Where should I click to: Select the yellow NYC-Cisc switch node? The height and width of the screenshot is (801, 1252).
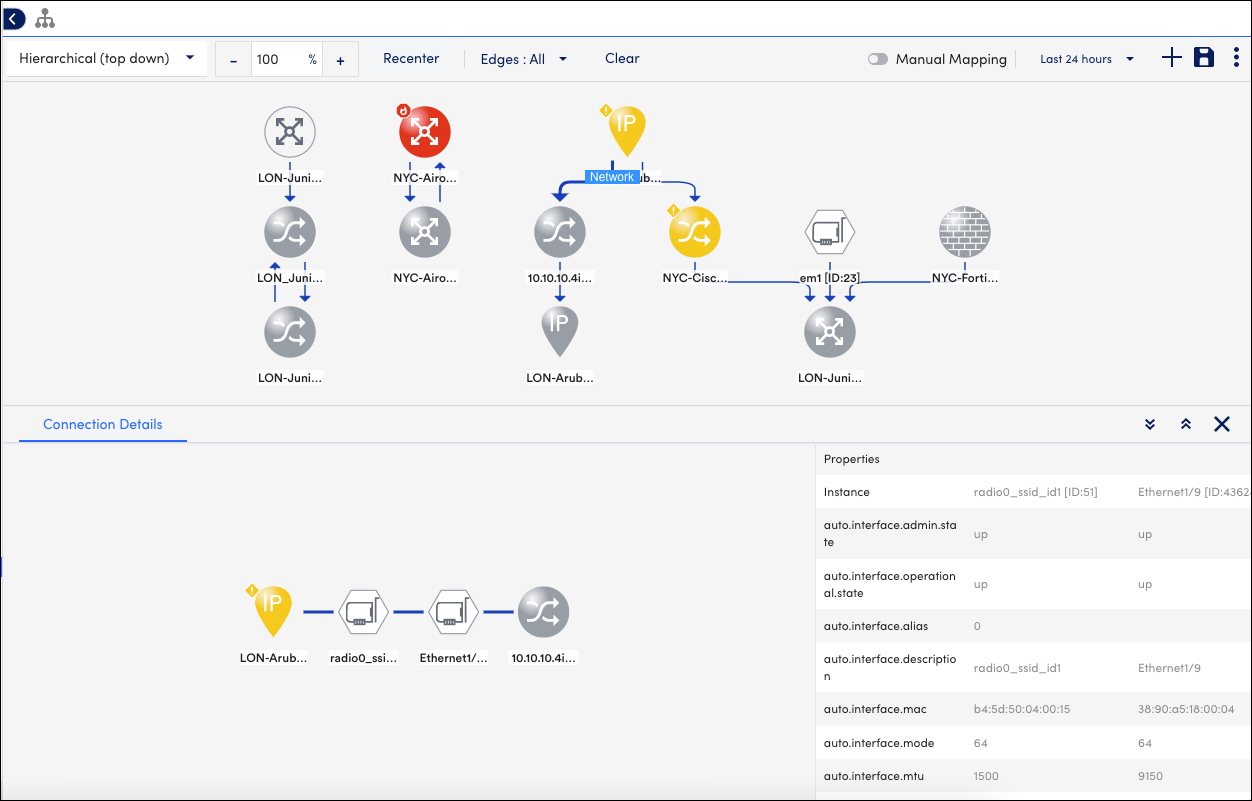pos(694,232)
